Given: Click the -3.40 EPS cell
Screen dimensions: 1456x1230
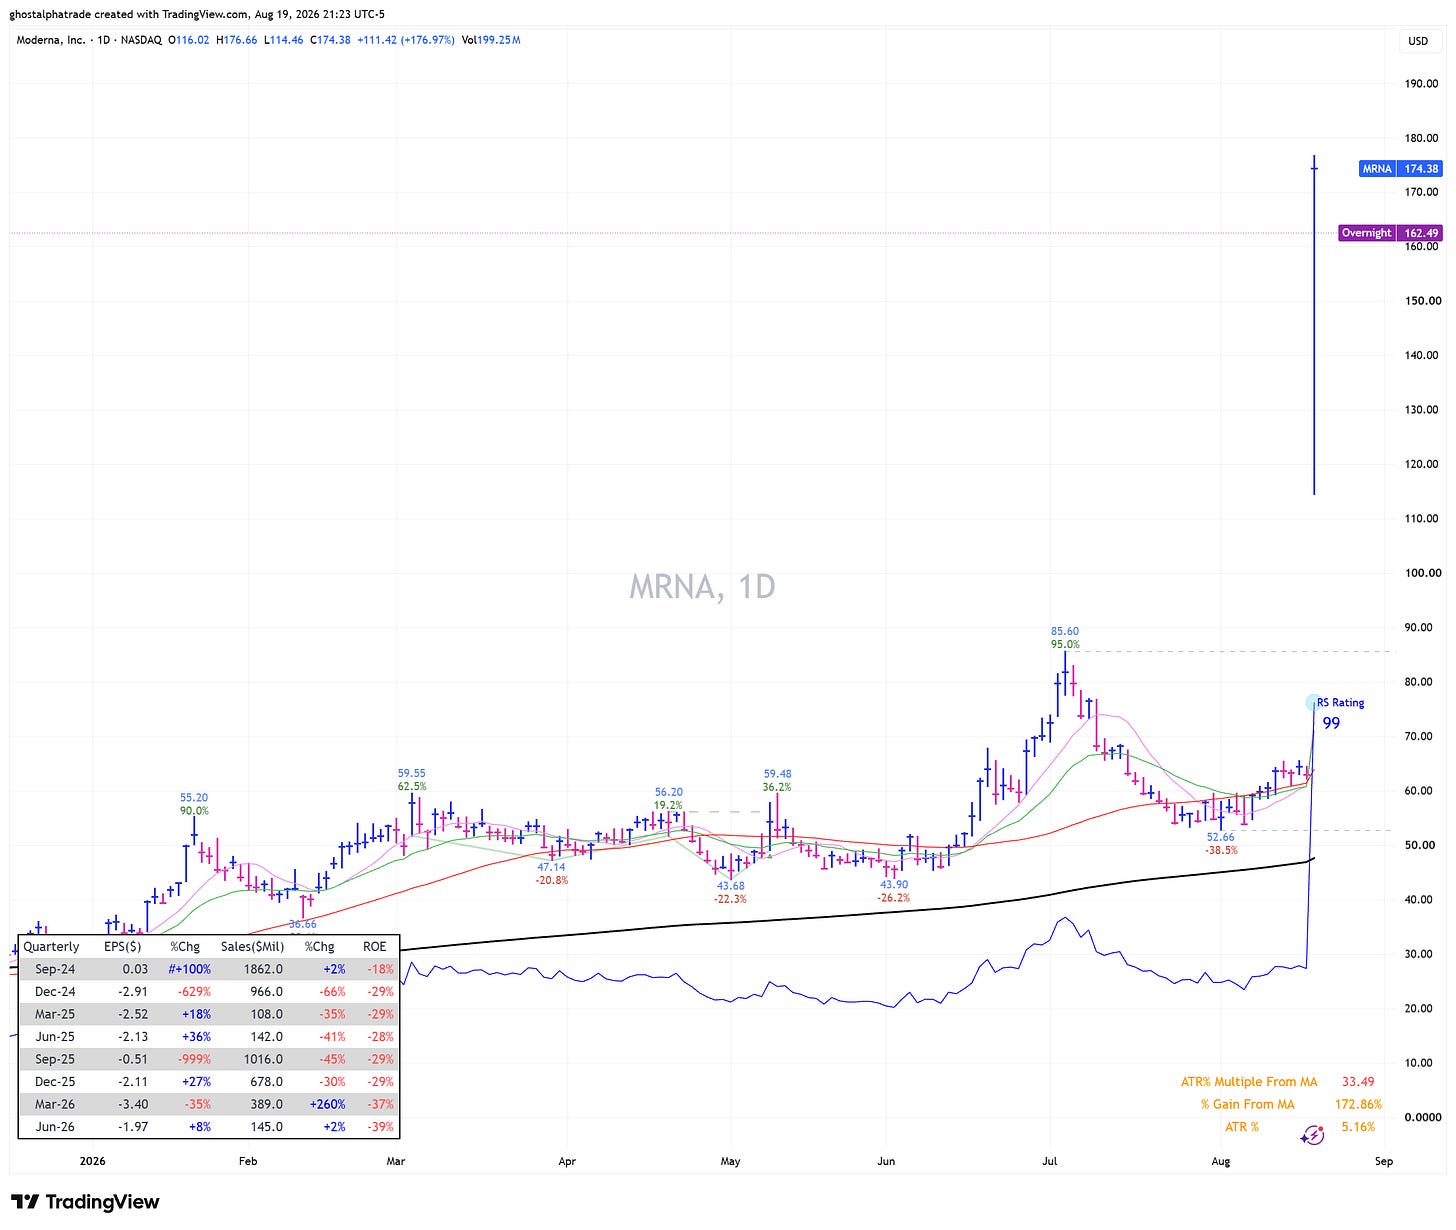Looking at the screenshot, I should click(x=133, y=1104).
